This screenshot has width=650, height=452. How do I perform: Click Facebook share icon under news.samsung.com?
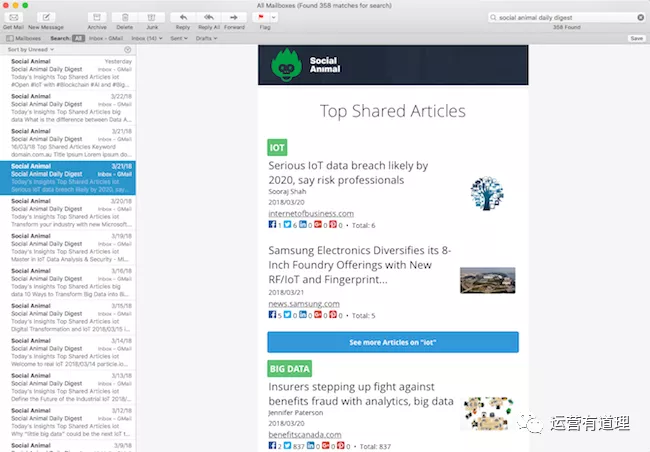[x=272, y=315]
